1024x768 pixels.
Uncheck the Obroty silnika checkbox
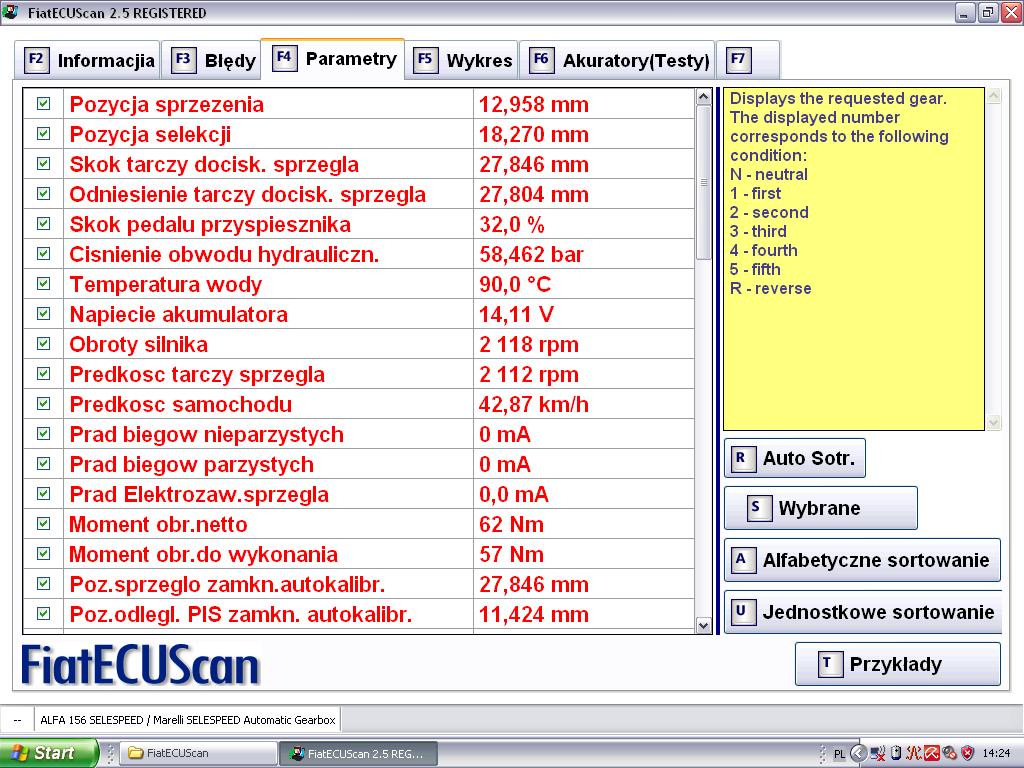click(44, 344)
